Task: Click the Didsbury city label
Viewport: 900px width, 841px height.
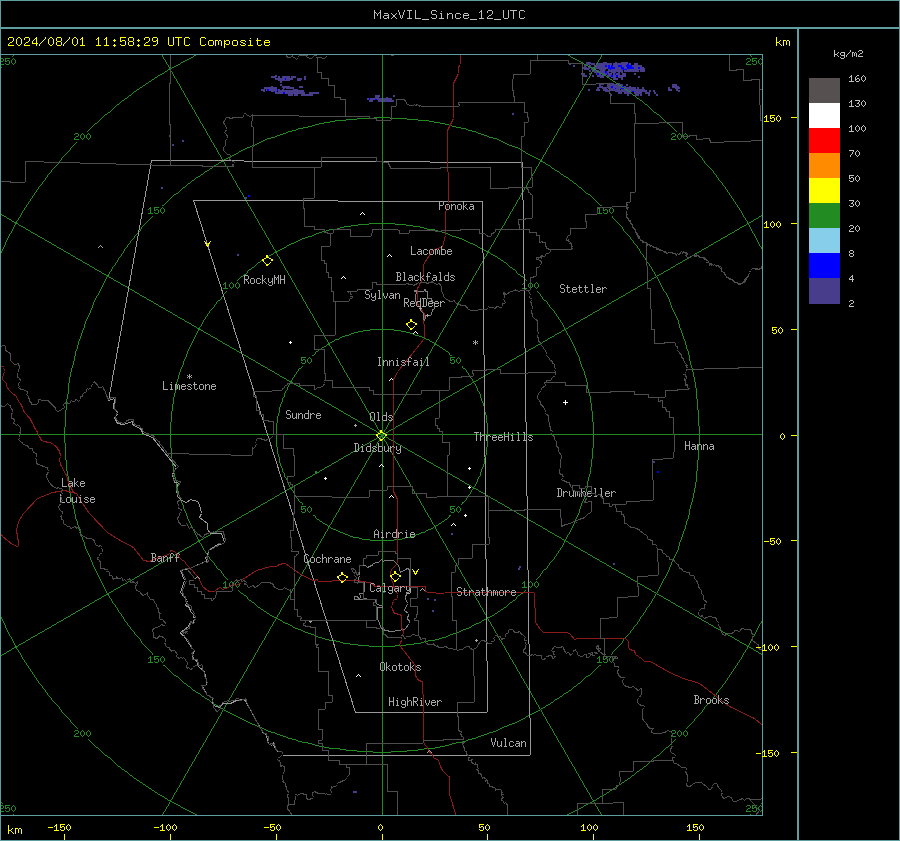Action: point(377,448)
